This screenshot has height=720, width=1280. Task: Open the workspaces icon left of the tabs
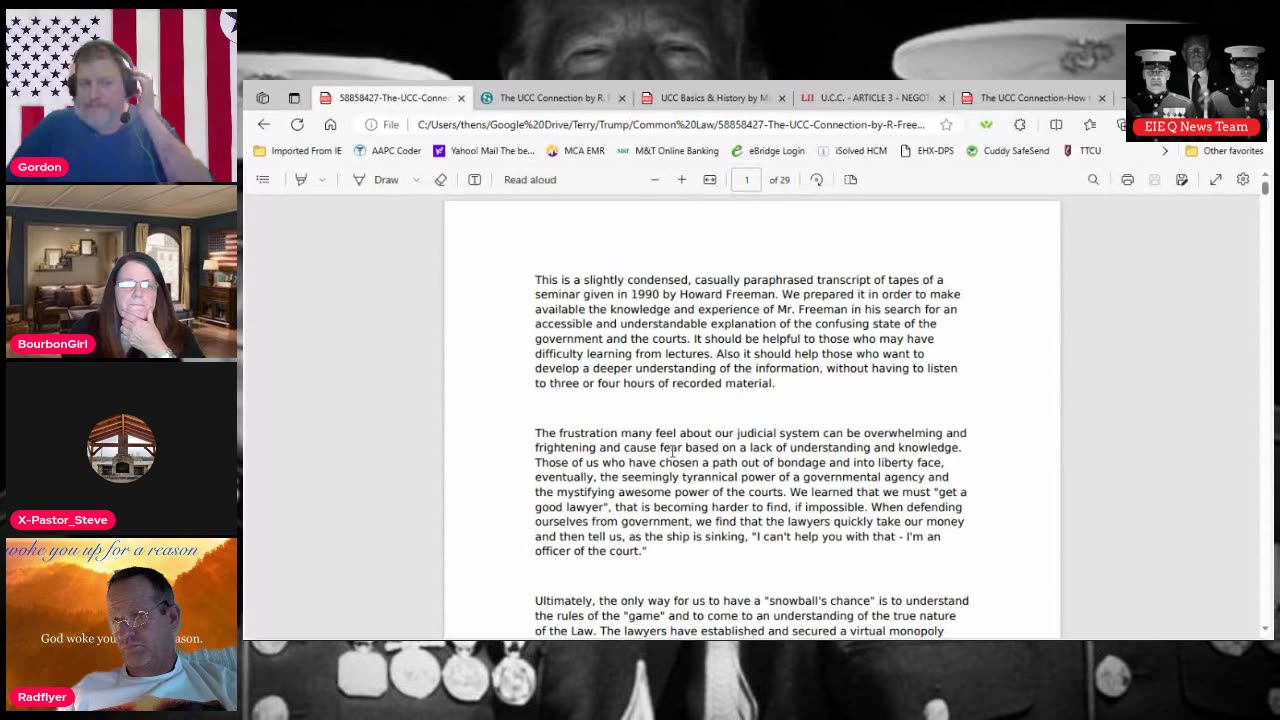coord(262,98)
